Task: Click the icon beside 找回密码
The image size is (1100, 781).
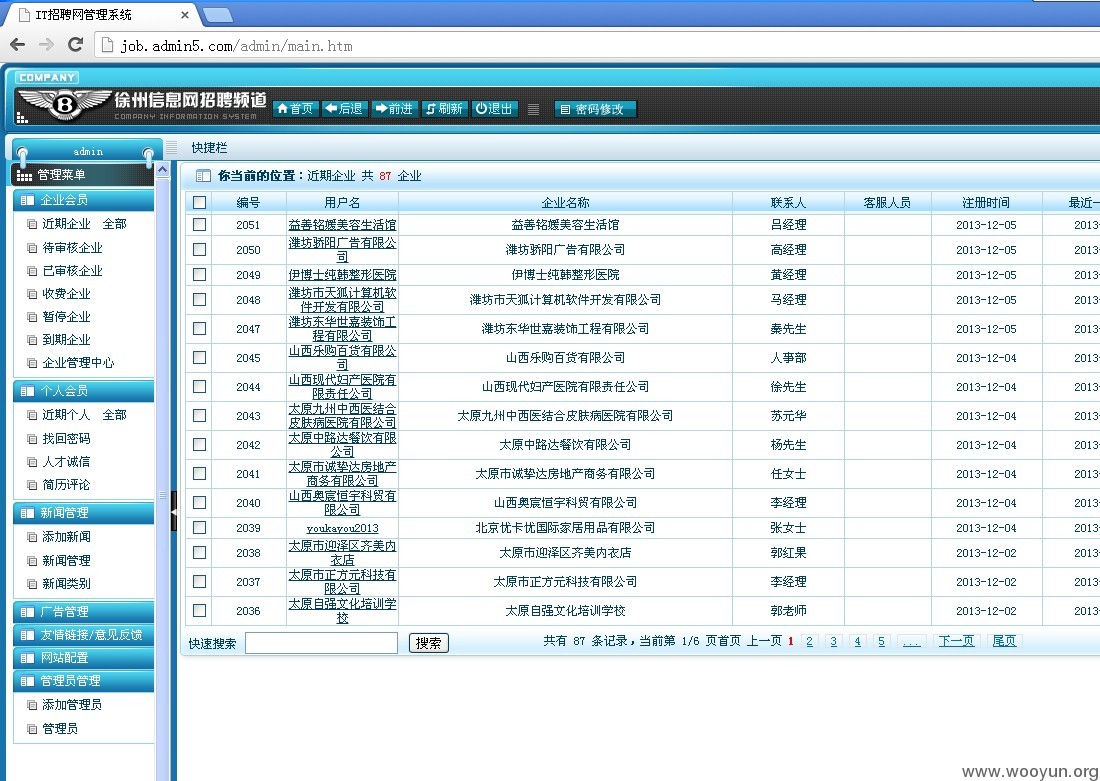Action: pyautogui.click(x=32, y=439)
